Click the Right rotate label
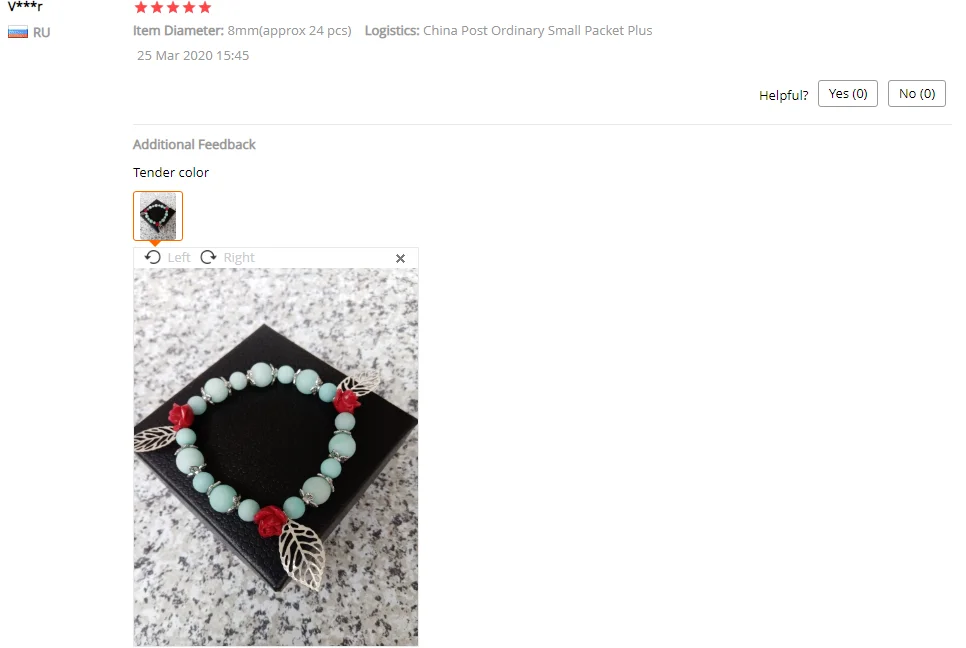966x648 pixels. (239, 257)
